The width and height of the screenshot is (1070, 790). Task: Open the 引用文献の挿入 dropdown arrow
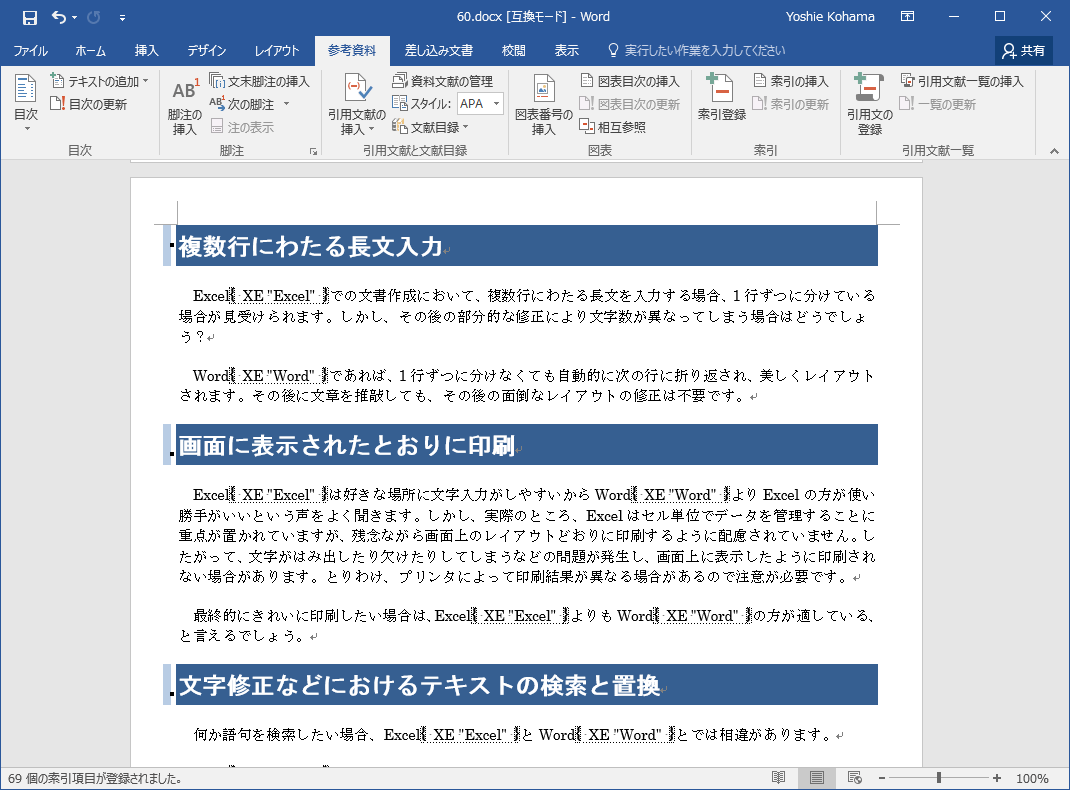[371, 129]
